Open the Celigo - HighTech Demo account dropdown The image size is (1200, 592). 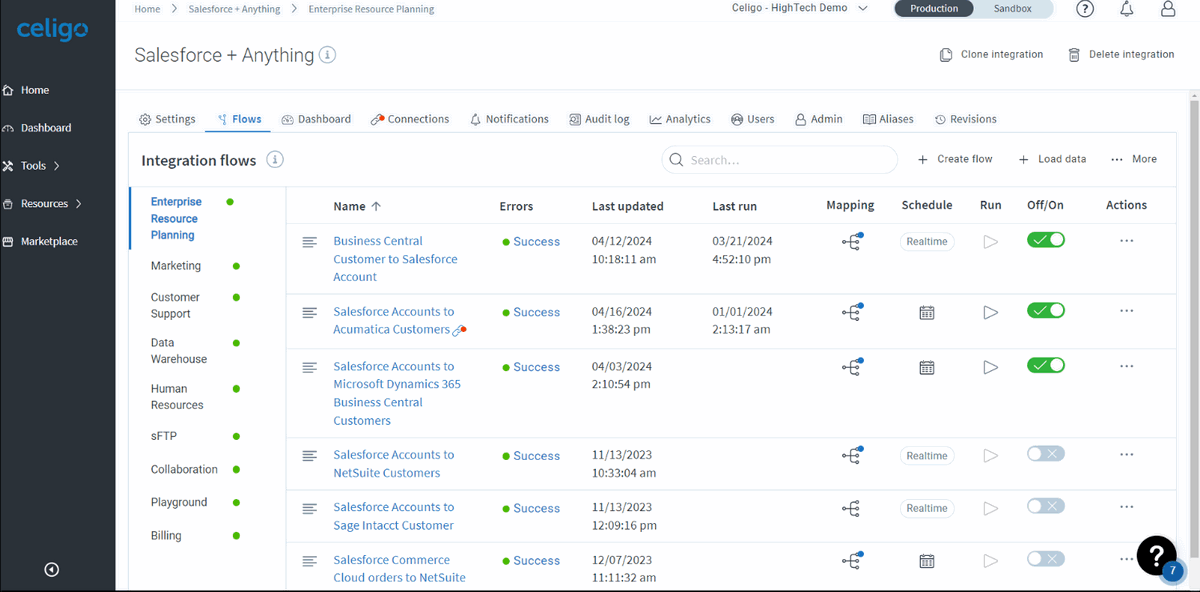click(800, 8)
